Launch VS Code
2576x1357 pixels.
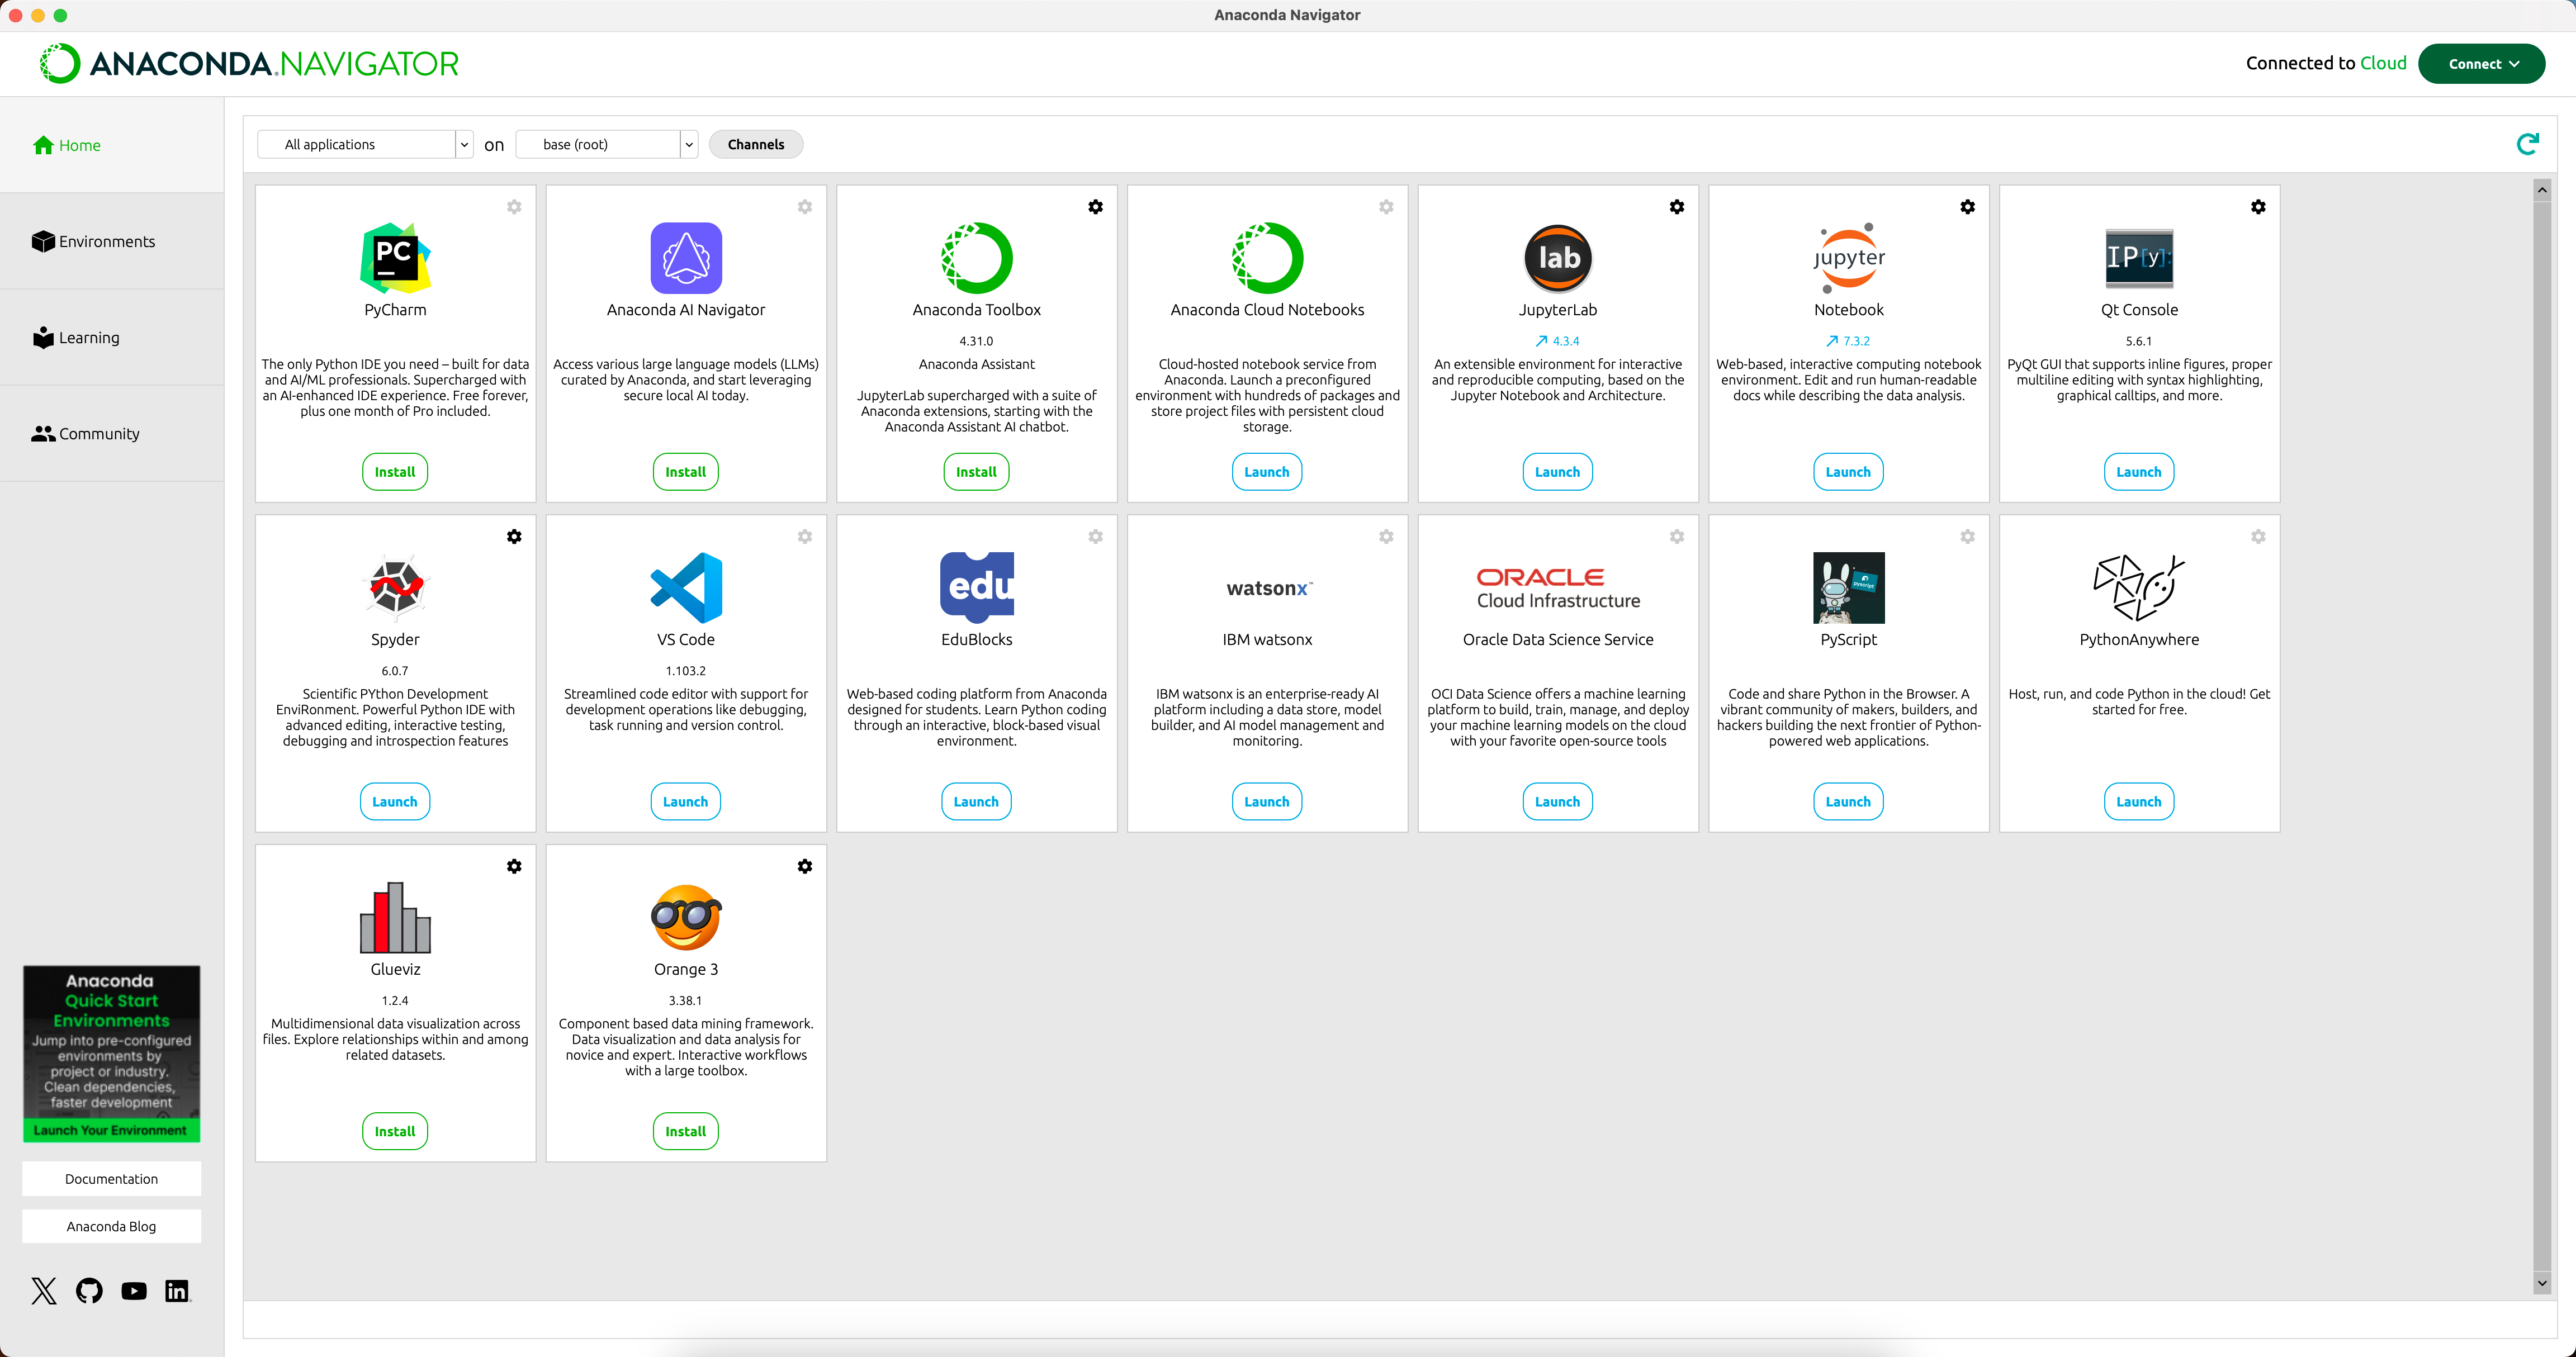[685, 801]
